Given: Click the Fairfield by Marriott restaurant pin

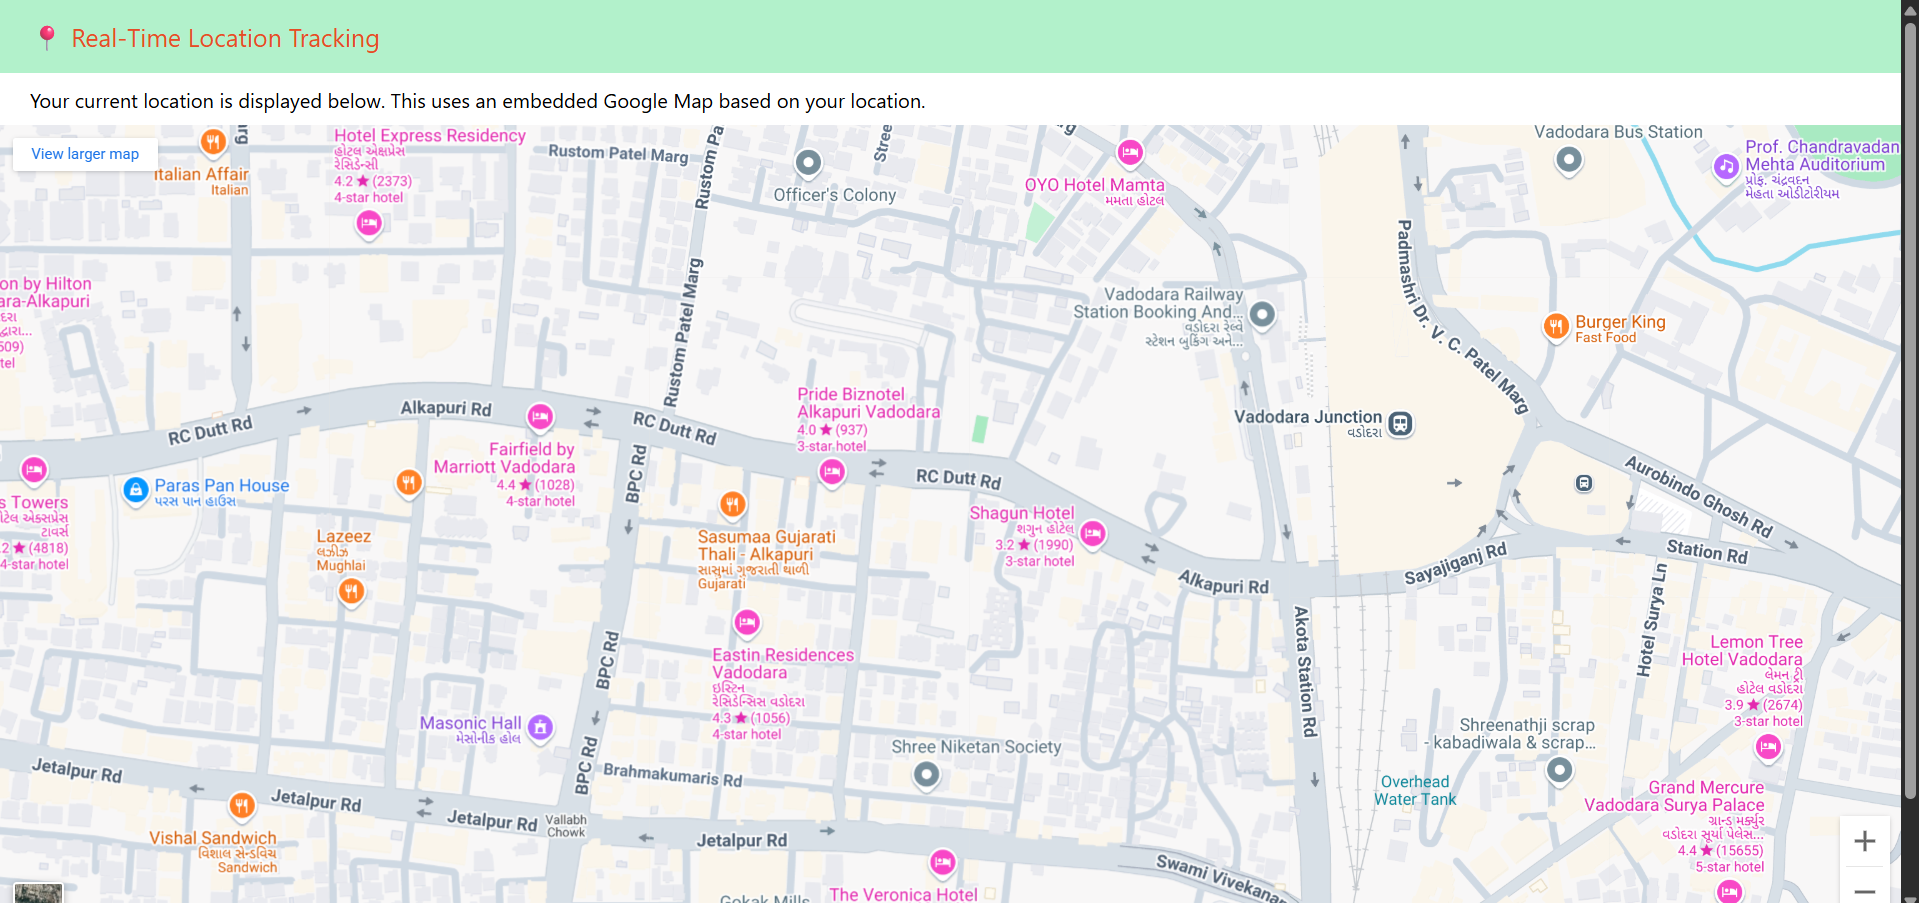Looking at the screenshot, I should coord(408,483).
